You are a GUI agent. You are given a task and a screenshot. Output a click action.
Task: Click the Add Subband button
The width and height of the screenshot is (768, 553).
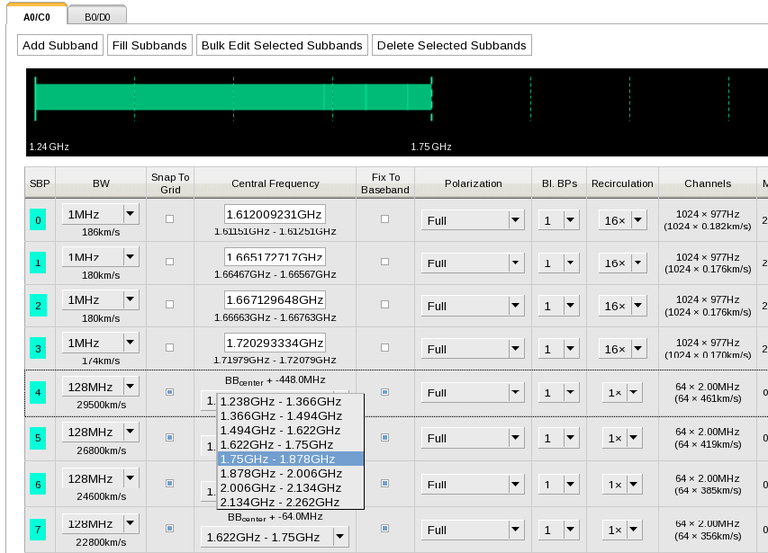coord(60,45)
